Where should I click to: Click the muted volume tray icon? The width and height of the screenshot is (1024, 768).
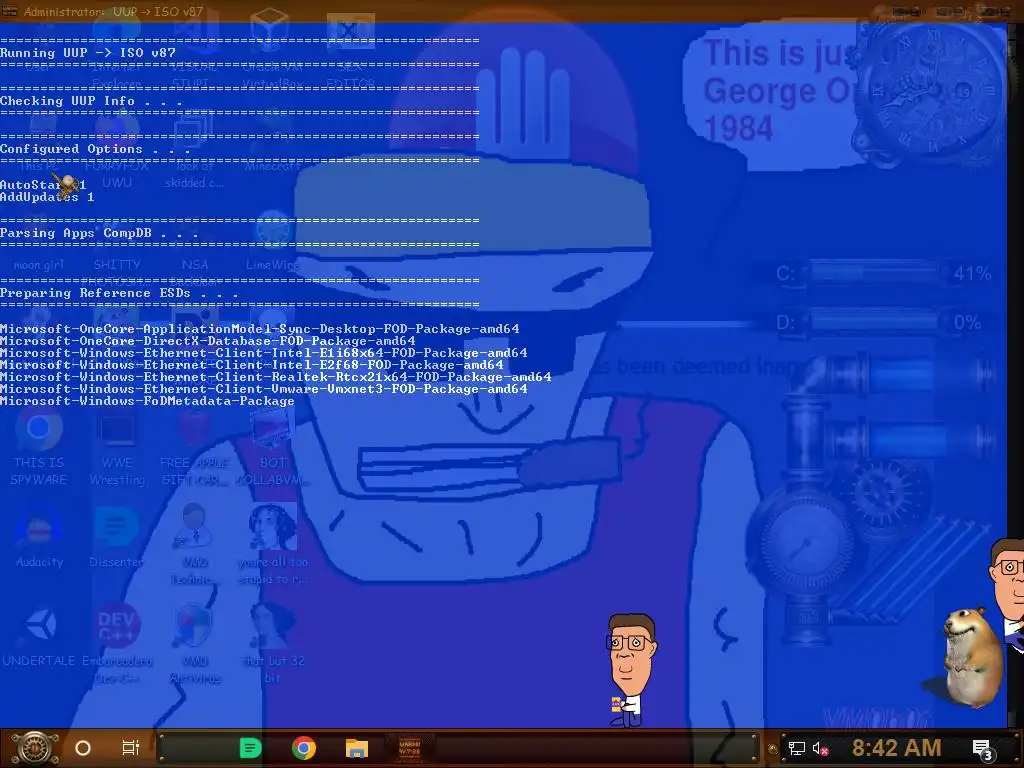pyautogui.click(x=820, y=748)
